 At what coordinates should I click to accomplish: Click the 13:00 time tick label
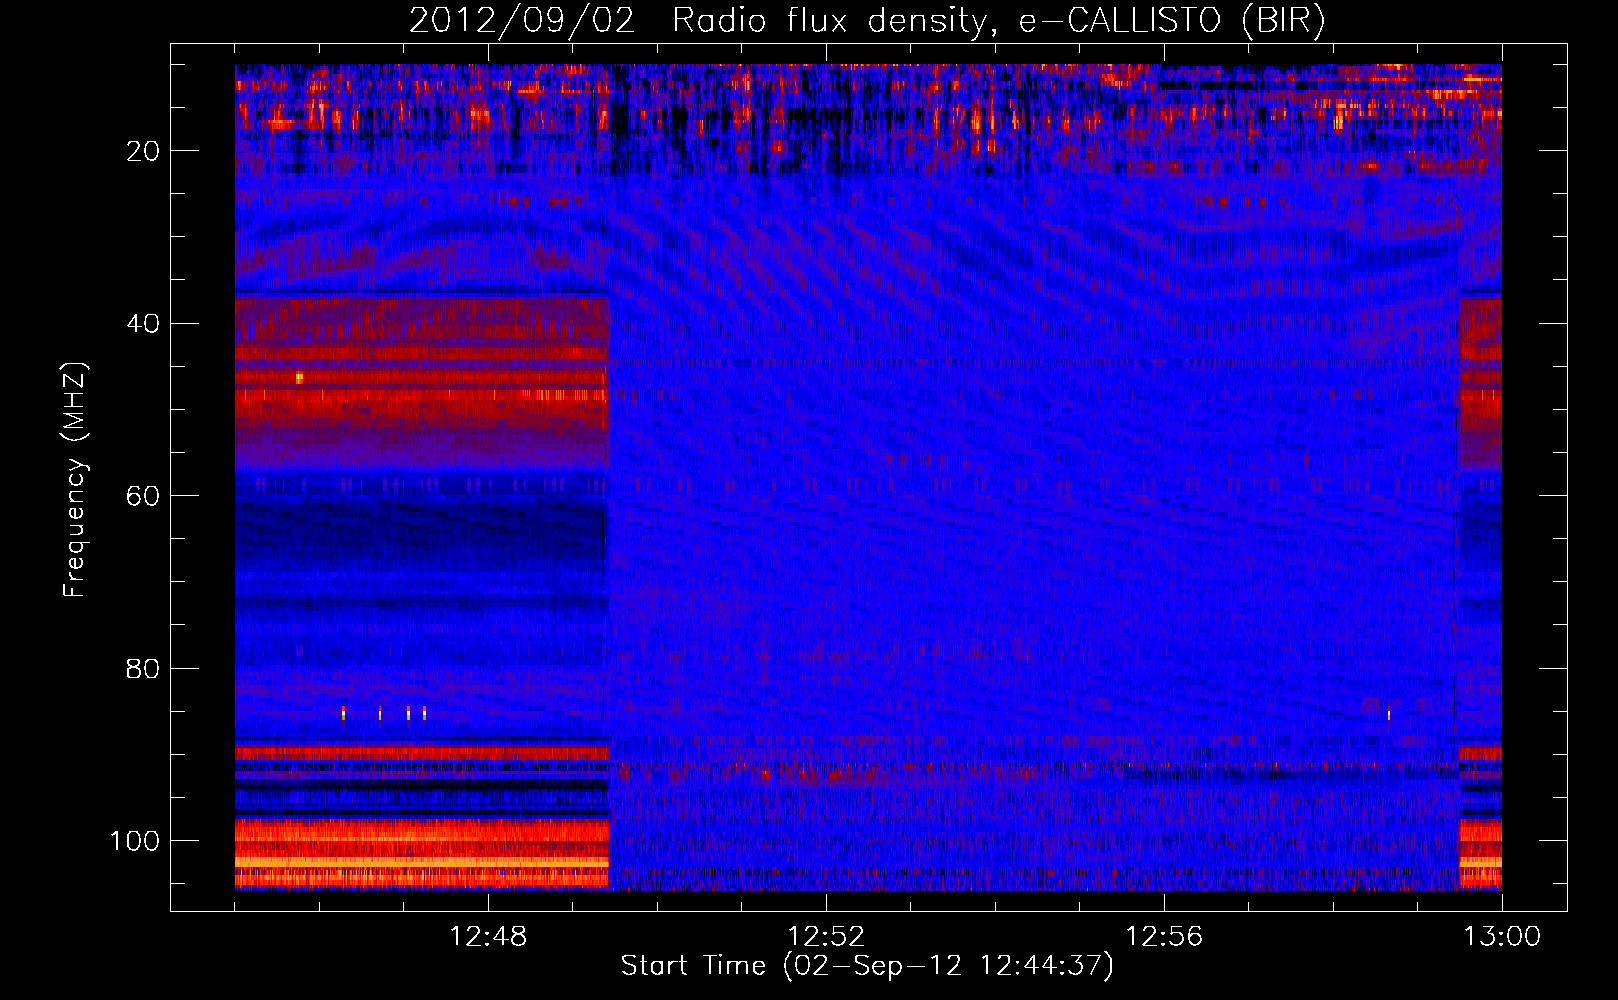click(x=1502, y=937)
